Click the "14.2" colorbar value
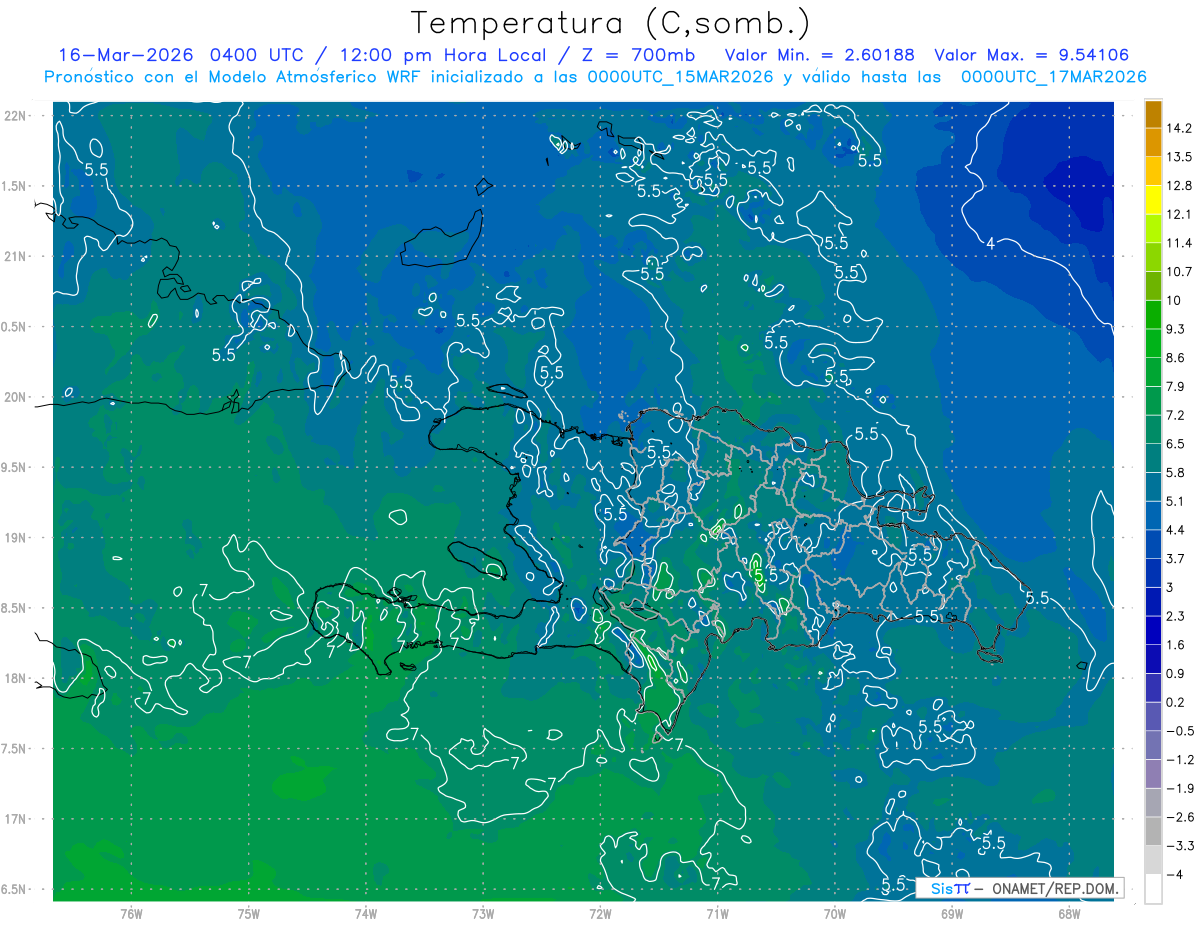This screenshot has width=1200, height=927. pos(1178,128)
